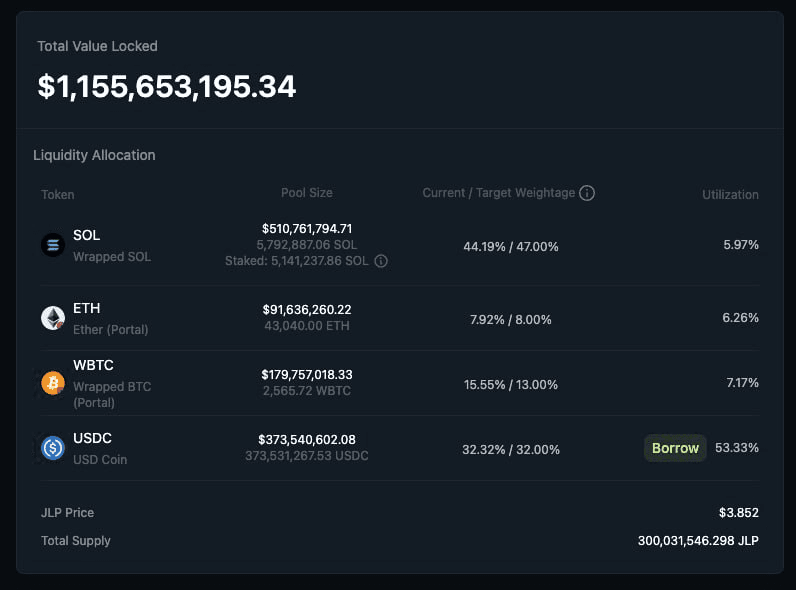The image size is (796, 590).
Task: Click the Token column header
Action: pos(57,194)
